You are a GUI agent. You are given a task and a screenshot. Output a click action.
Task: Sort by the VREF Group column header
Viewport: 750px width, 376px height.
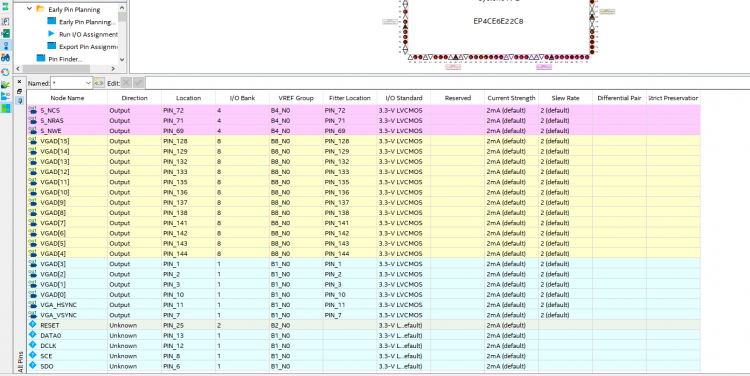(296, 98)
